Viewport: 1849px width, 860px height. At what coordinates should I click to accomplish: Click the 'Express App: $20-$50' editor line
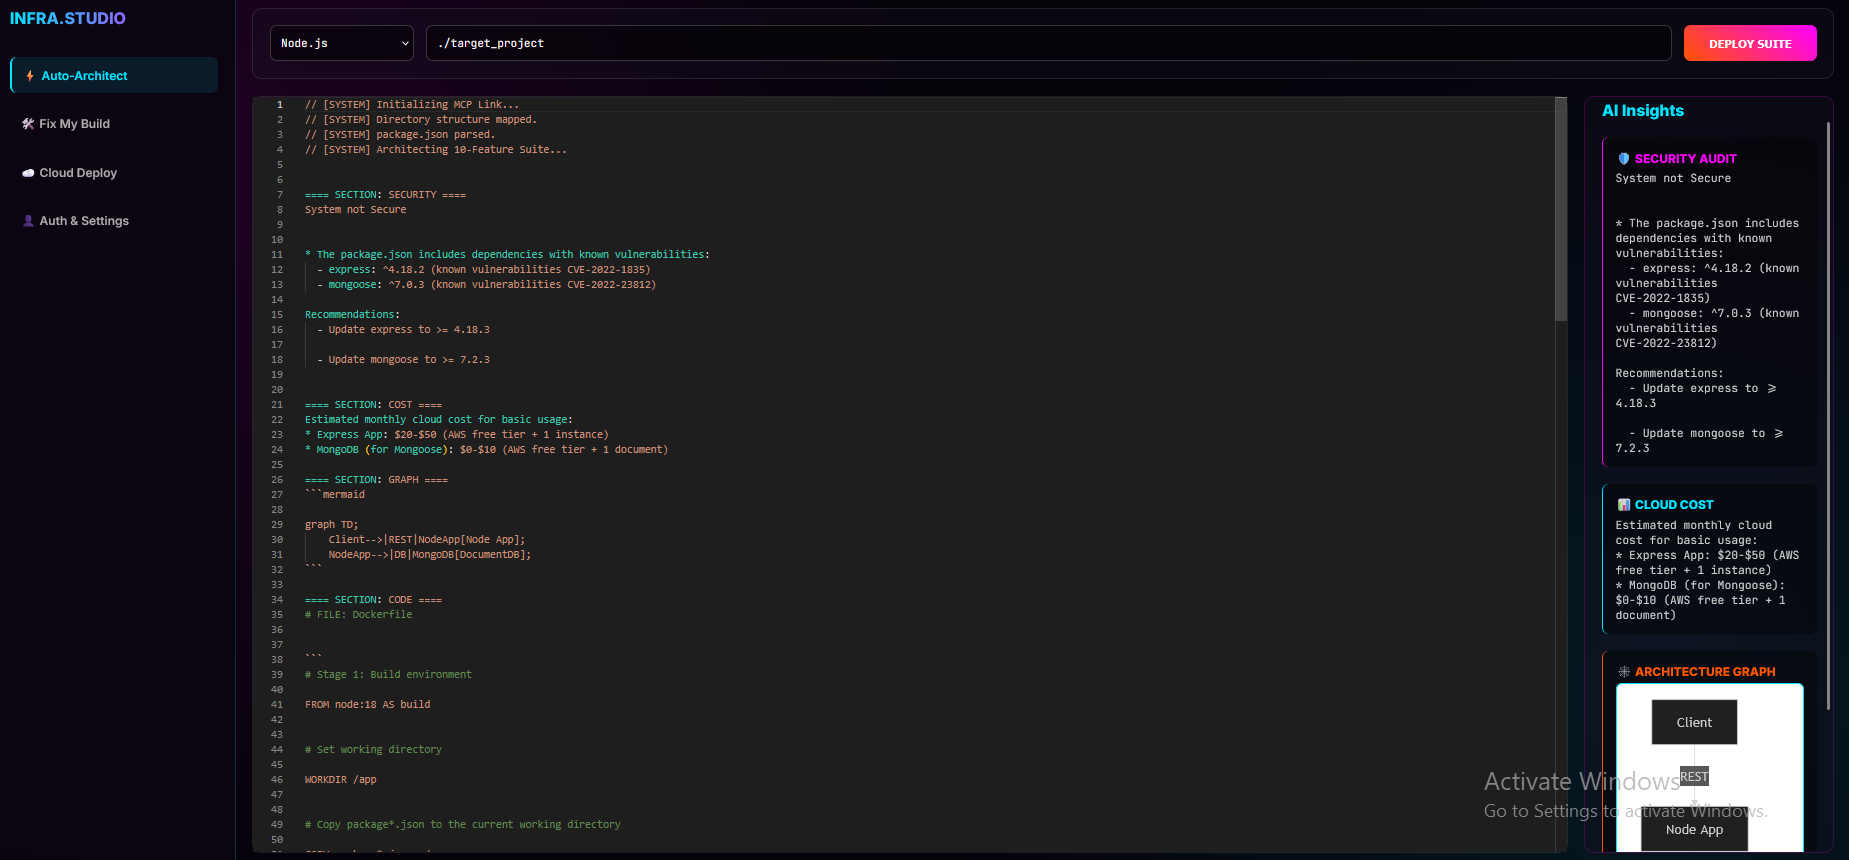tap(456, 434)
